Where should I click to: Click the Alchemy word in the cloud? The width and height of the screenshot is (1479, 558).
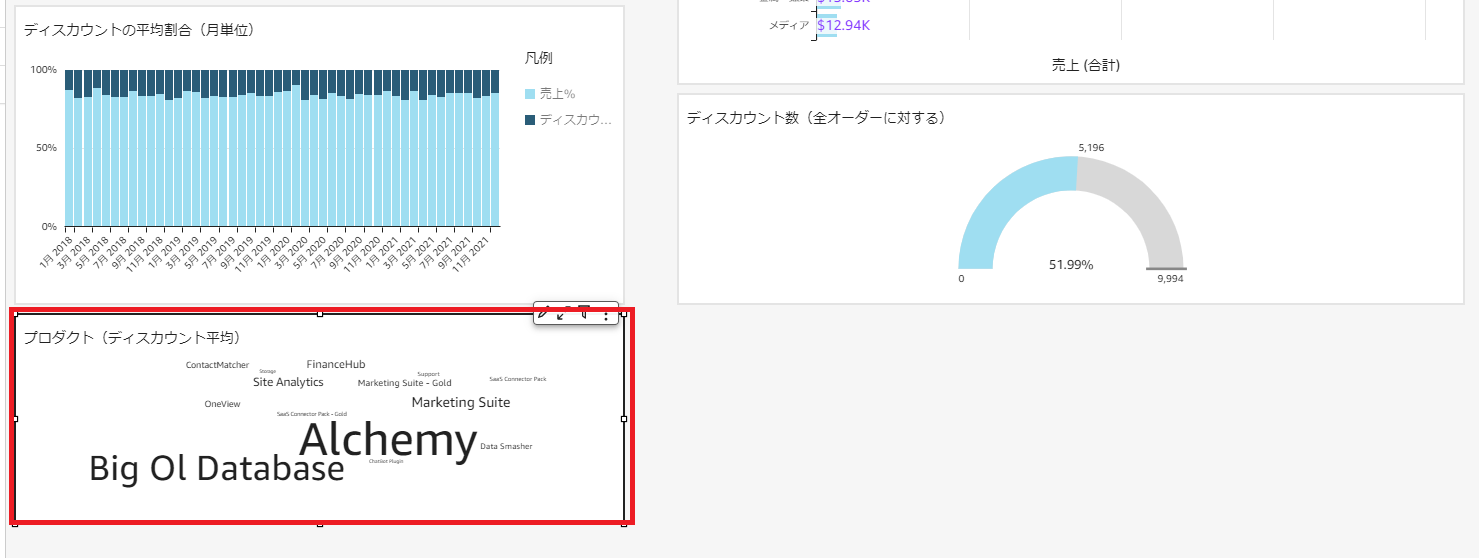tap(388, 440)
